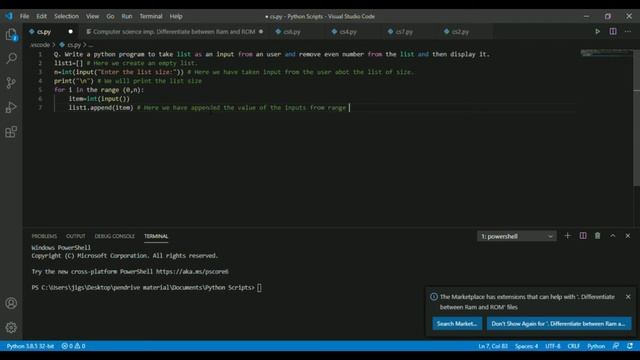
Task: Open the Terminal menu
Action: (x=151, y=16)
